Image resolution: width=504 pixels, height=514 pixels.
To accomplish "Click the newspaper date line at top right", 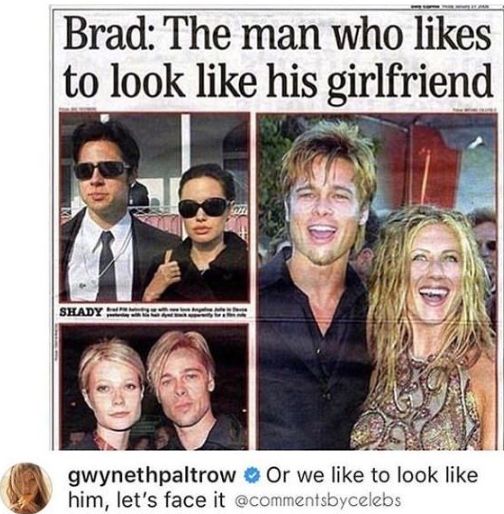I will click(451, 4).
